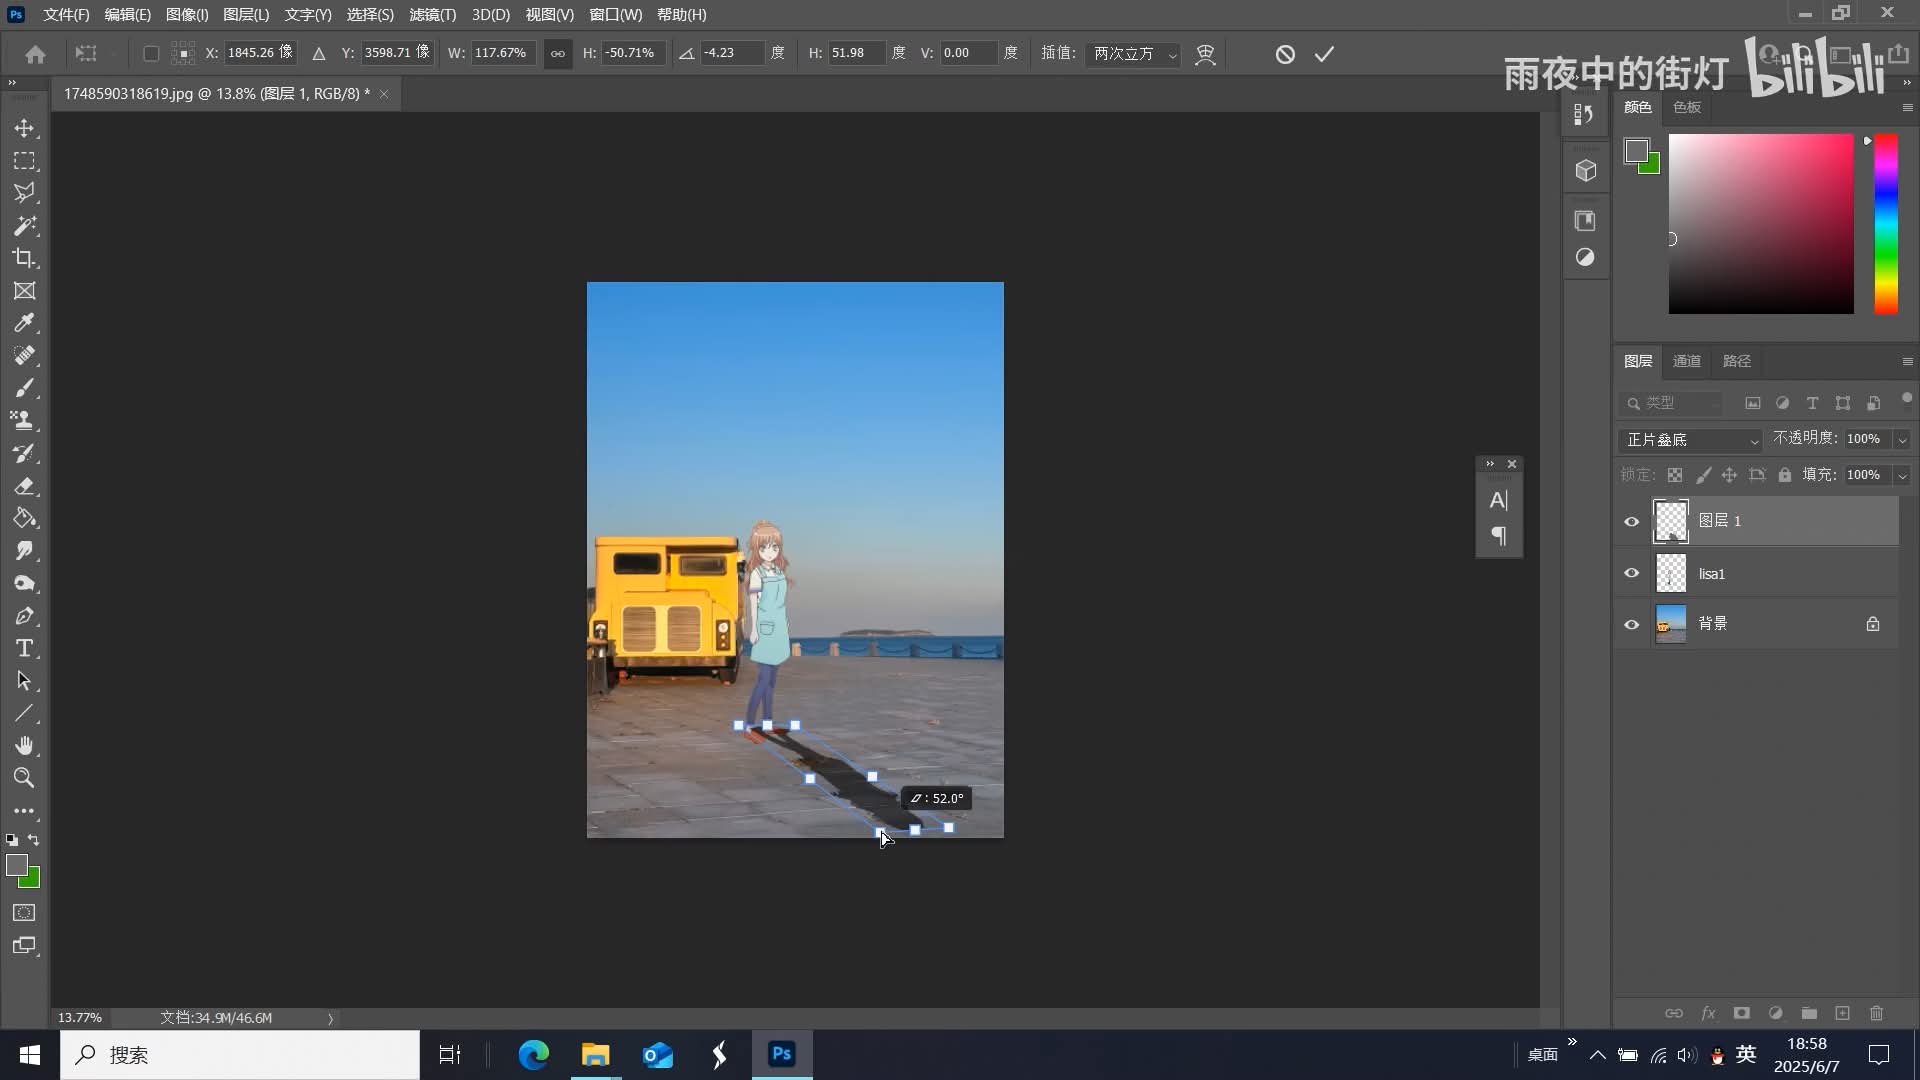The width and height of the screenshot is (1920, 1080).
Task: Open the Layers panel options menu
Action: [x=1906, y=361]
